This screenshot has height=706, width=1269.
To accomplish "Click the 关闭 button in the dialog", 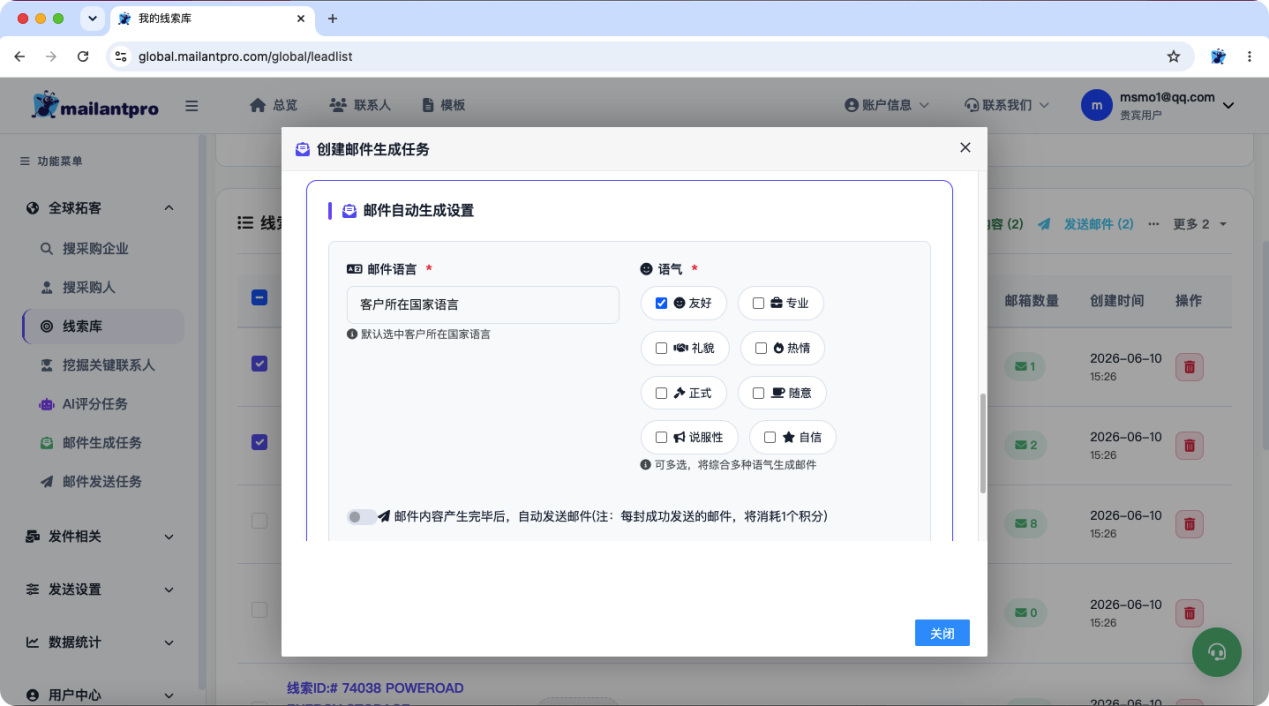I will click(942, 633).
